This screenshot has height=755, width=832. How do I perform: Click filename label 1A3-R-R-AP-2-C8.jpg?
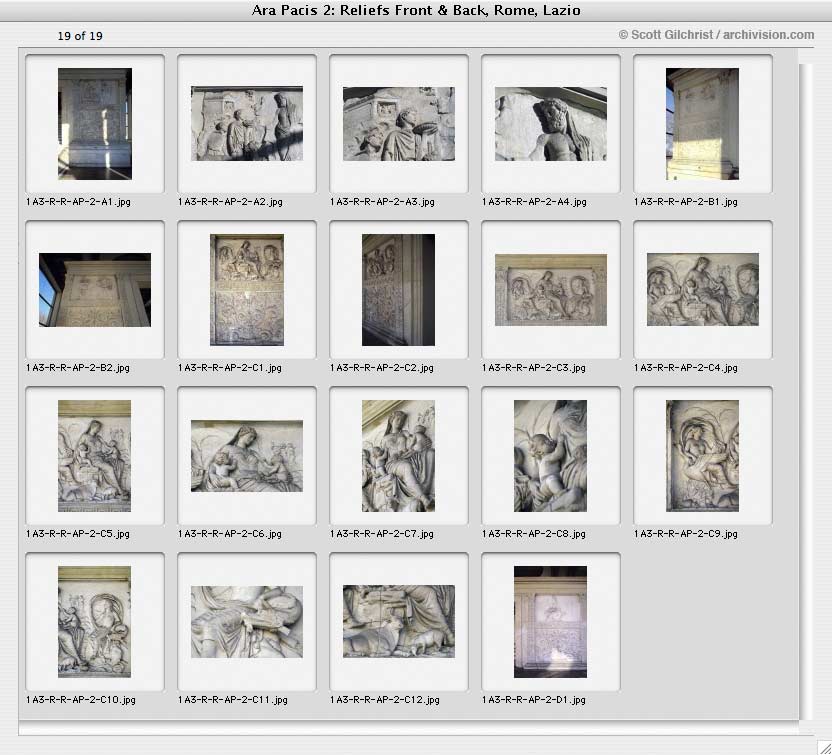(534, 534)
